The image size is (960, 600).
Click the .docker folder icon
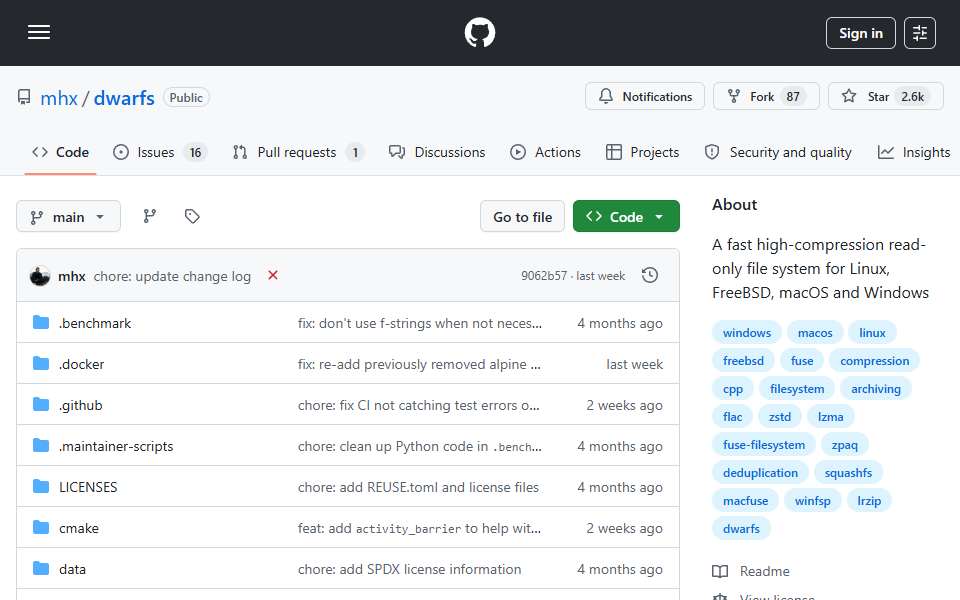[41, 364]
